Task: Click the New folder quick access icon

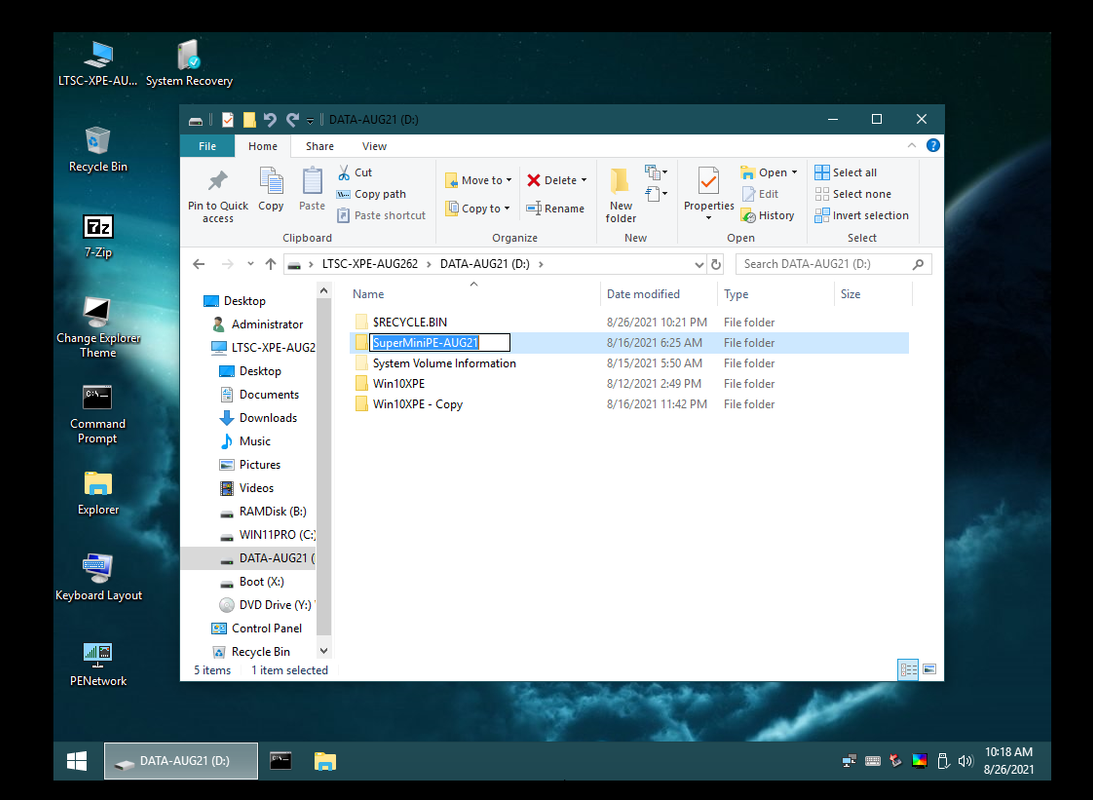Action: pos(249,120)
